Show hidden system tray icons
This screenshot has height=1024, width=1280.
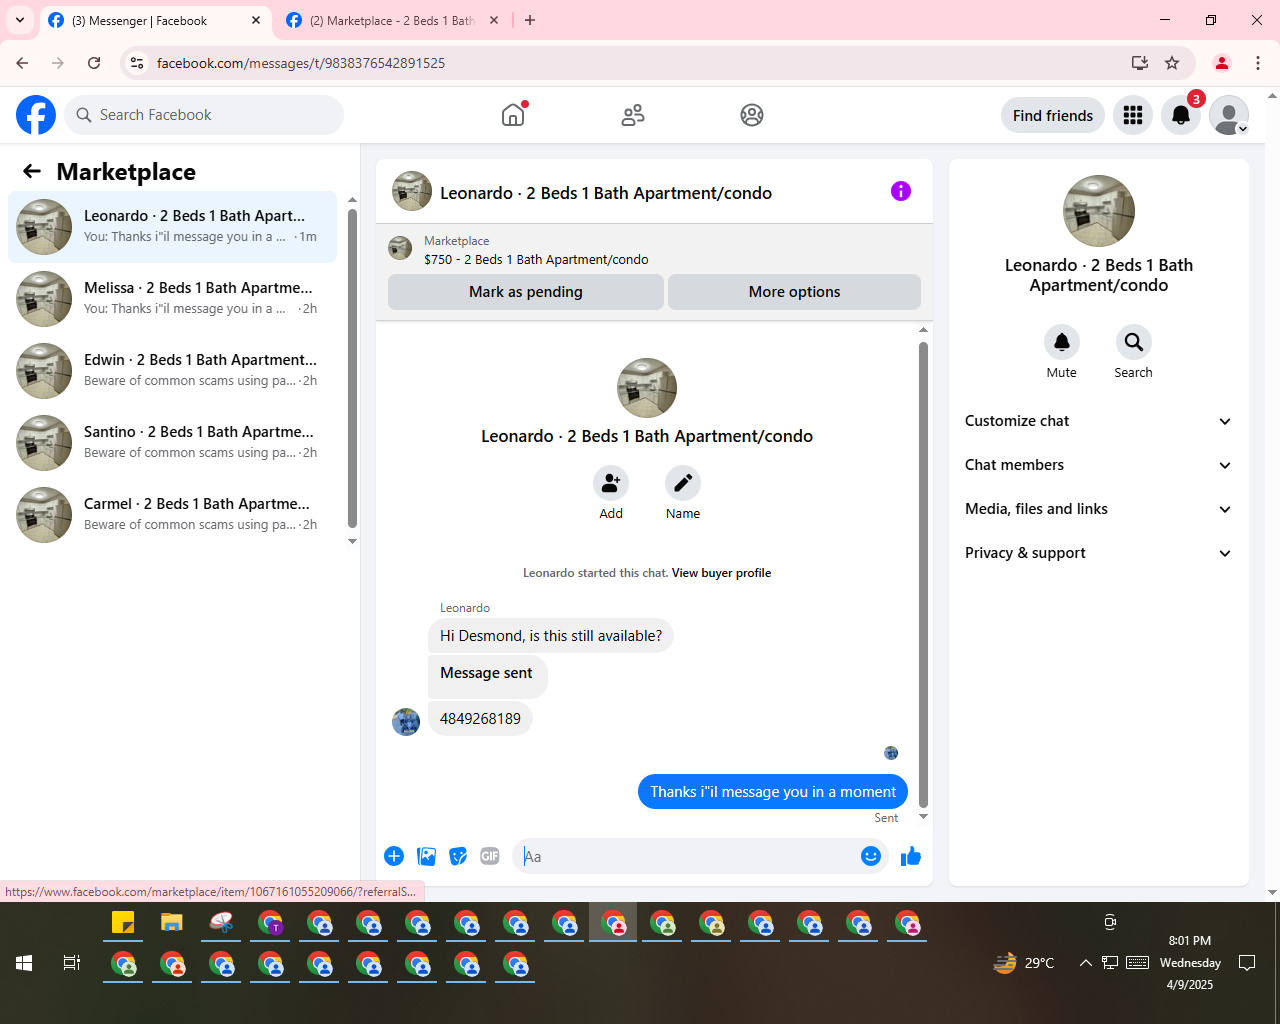(x=1085, y=963)
